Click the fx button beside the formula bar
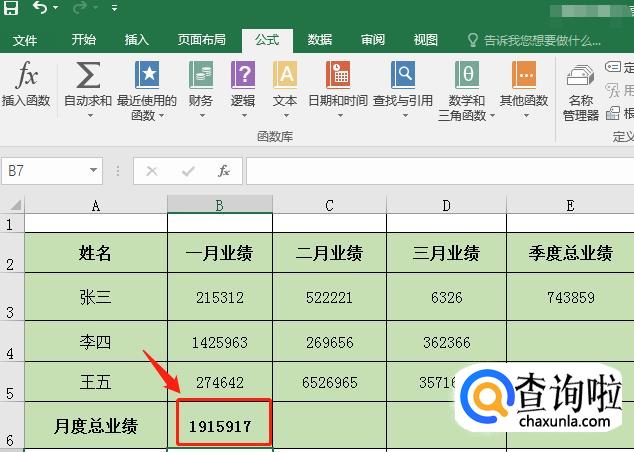Image resolution: width=634 pixels, height=452 pixels. 224,171
